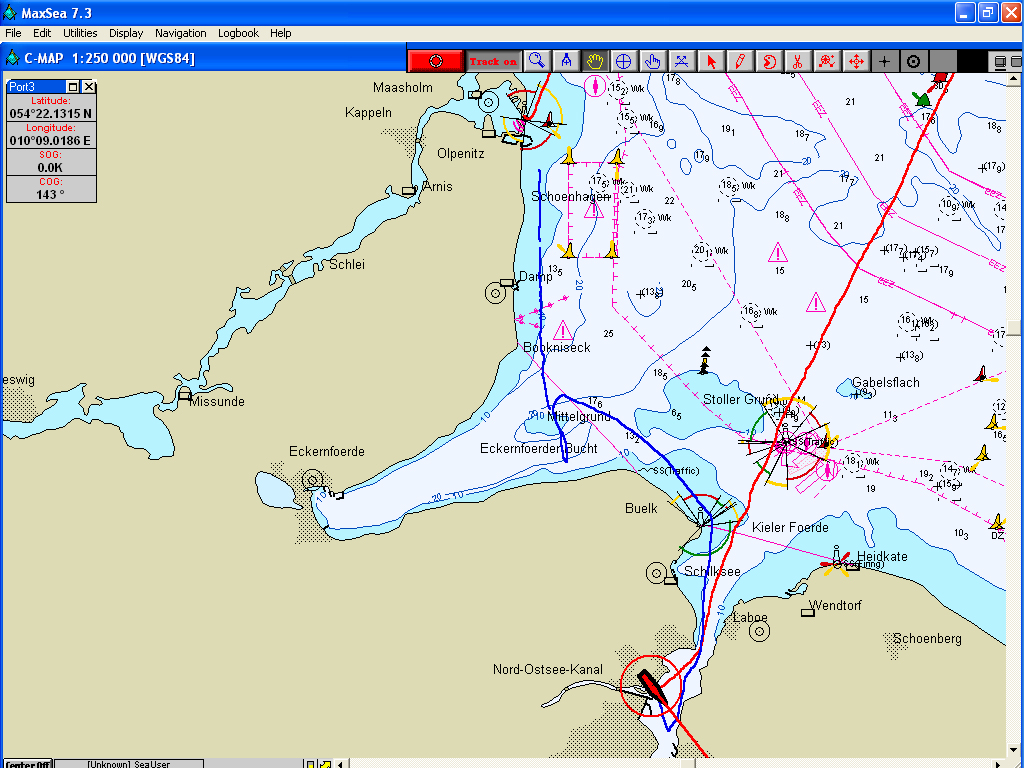This screenshot has height=768, width=1024.
Task: Click the Missunde label on chart
Action: [217, 402]
